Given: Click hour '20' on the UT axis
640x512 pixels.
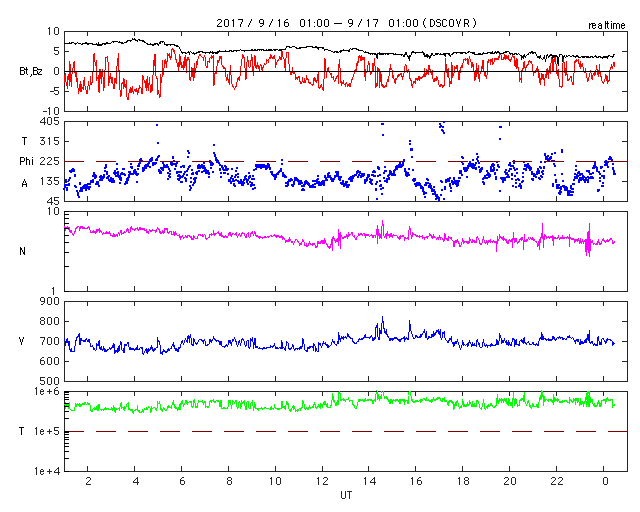Looking at the screenshot, I should (x=509, y=481).
